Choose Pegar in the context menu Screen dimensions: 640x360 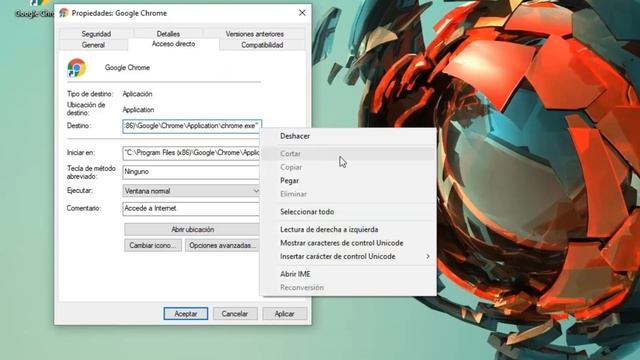pyautogui.click(x=348, y=180)
